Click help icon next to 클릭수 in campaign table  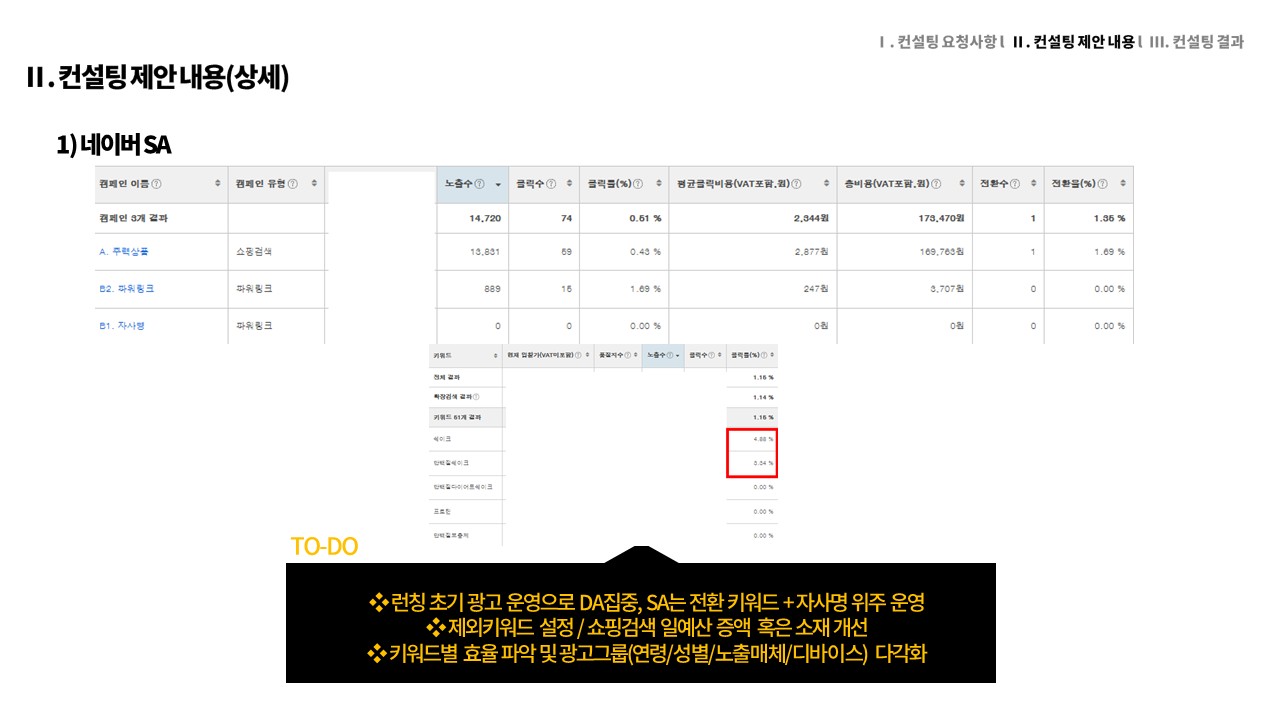(551, 184)
